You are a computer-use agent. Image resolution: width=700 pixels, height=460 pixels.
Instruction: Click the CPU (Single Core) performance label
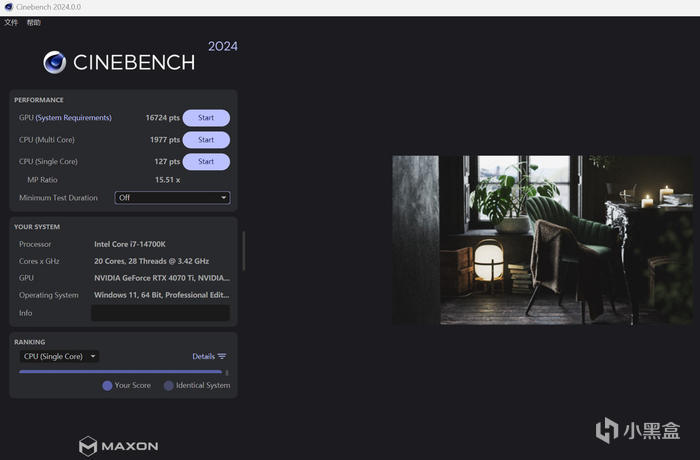tap(48, 162)
